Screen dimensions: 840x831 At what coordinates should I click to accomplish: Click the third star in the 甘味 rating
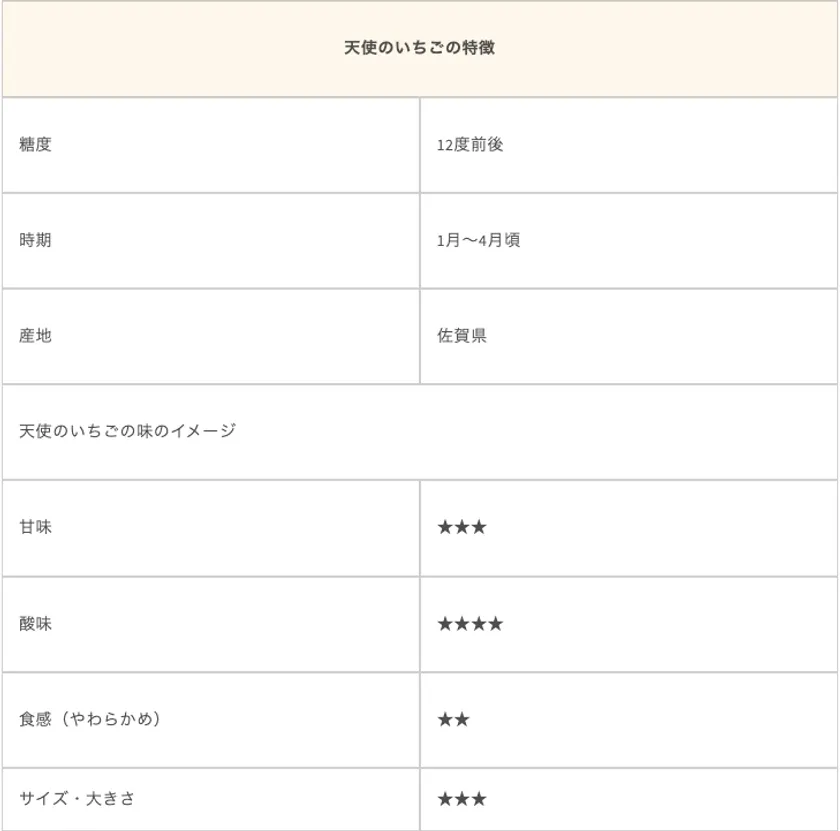coord(479,527)
